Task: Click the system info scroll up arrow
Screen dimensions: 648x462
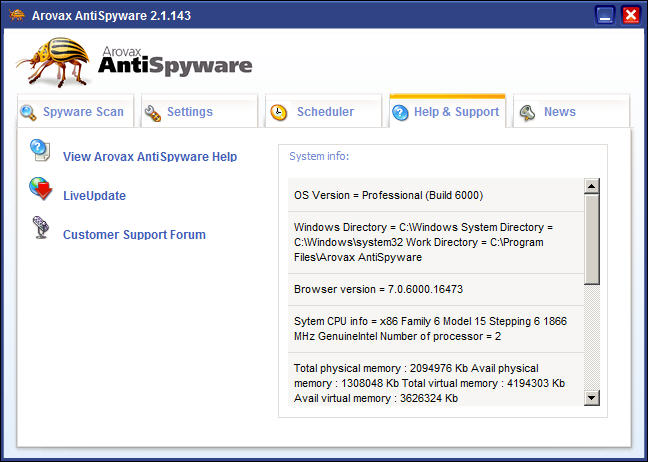Action: click(x=592, y=186)
